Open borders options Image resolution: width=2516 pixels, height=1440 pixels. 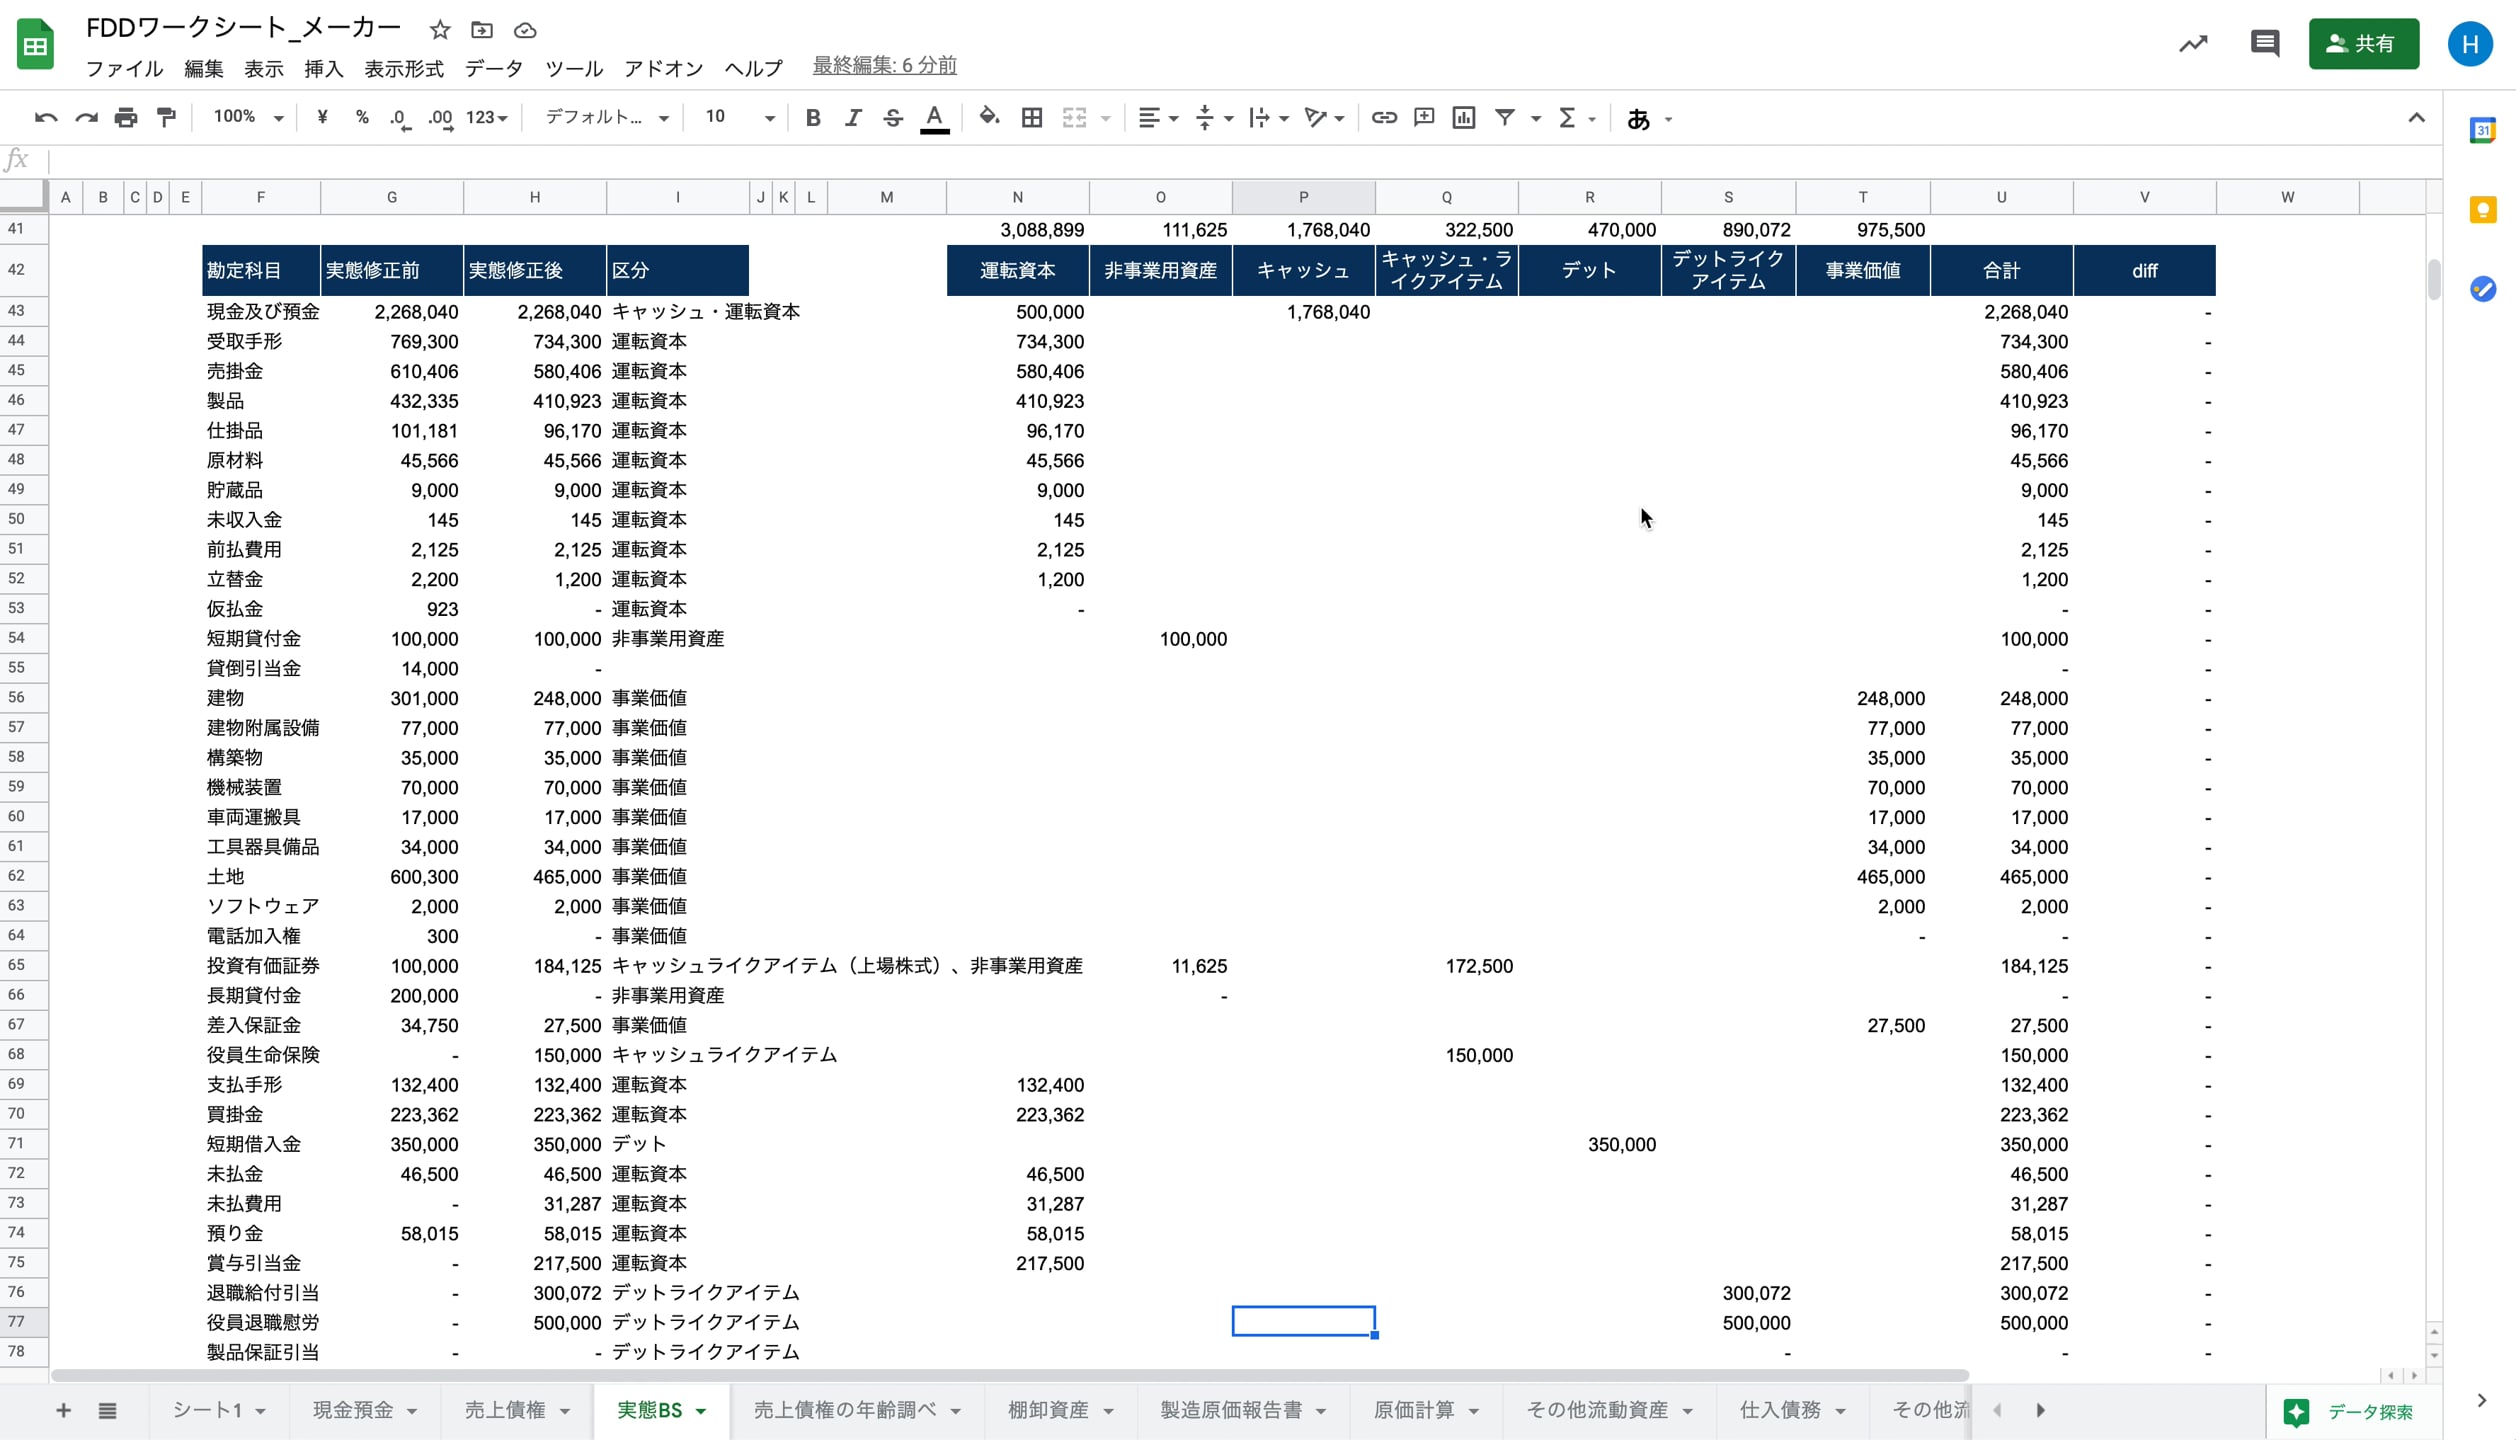[1031, 117]
